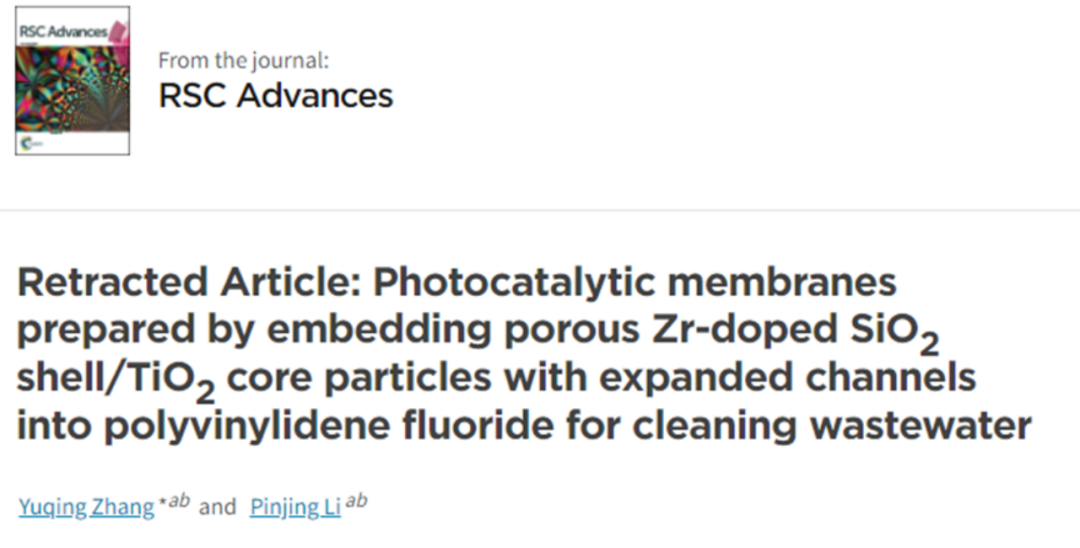This screenshot has width=1080, height=548.
Task: Open author Yuqing Zhang's profile link
Action: pyautogui.click(x=86, y=507)
